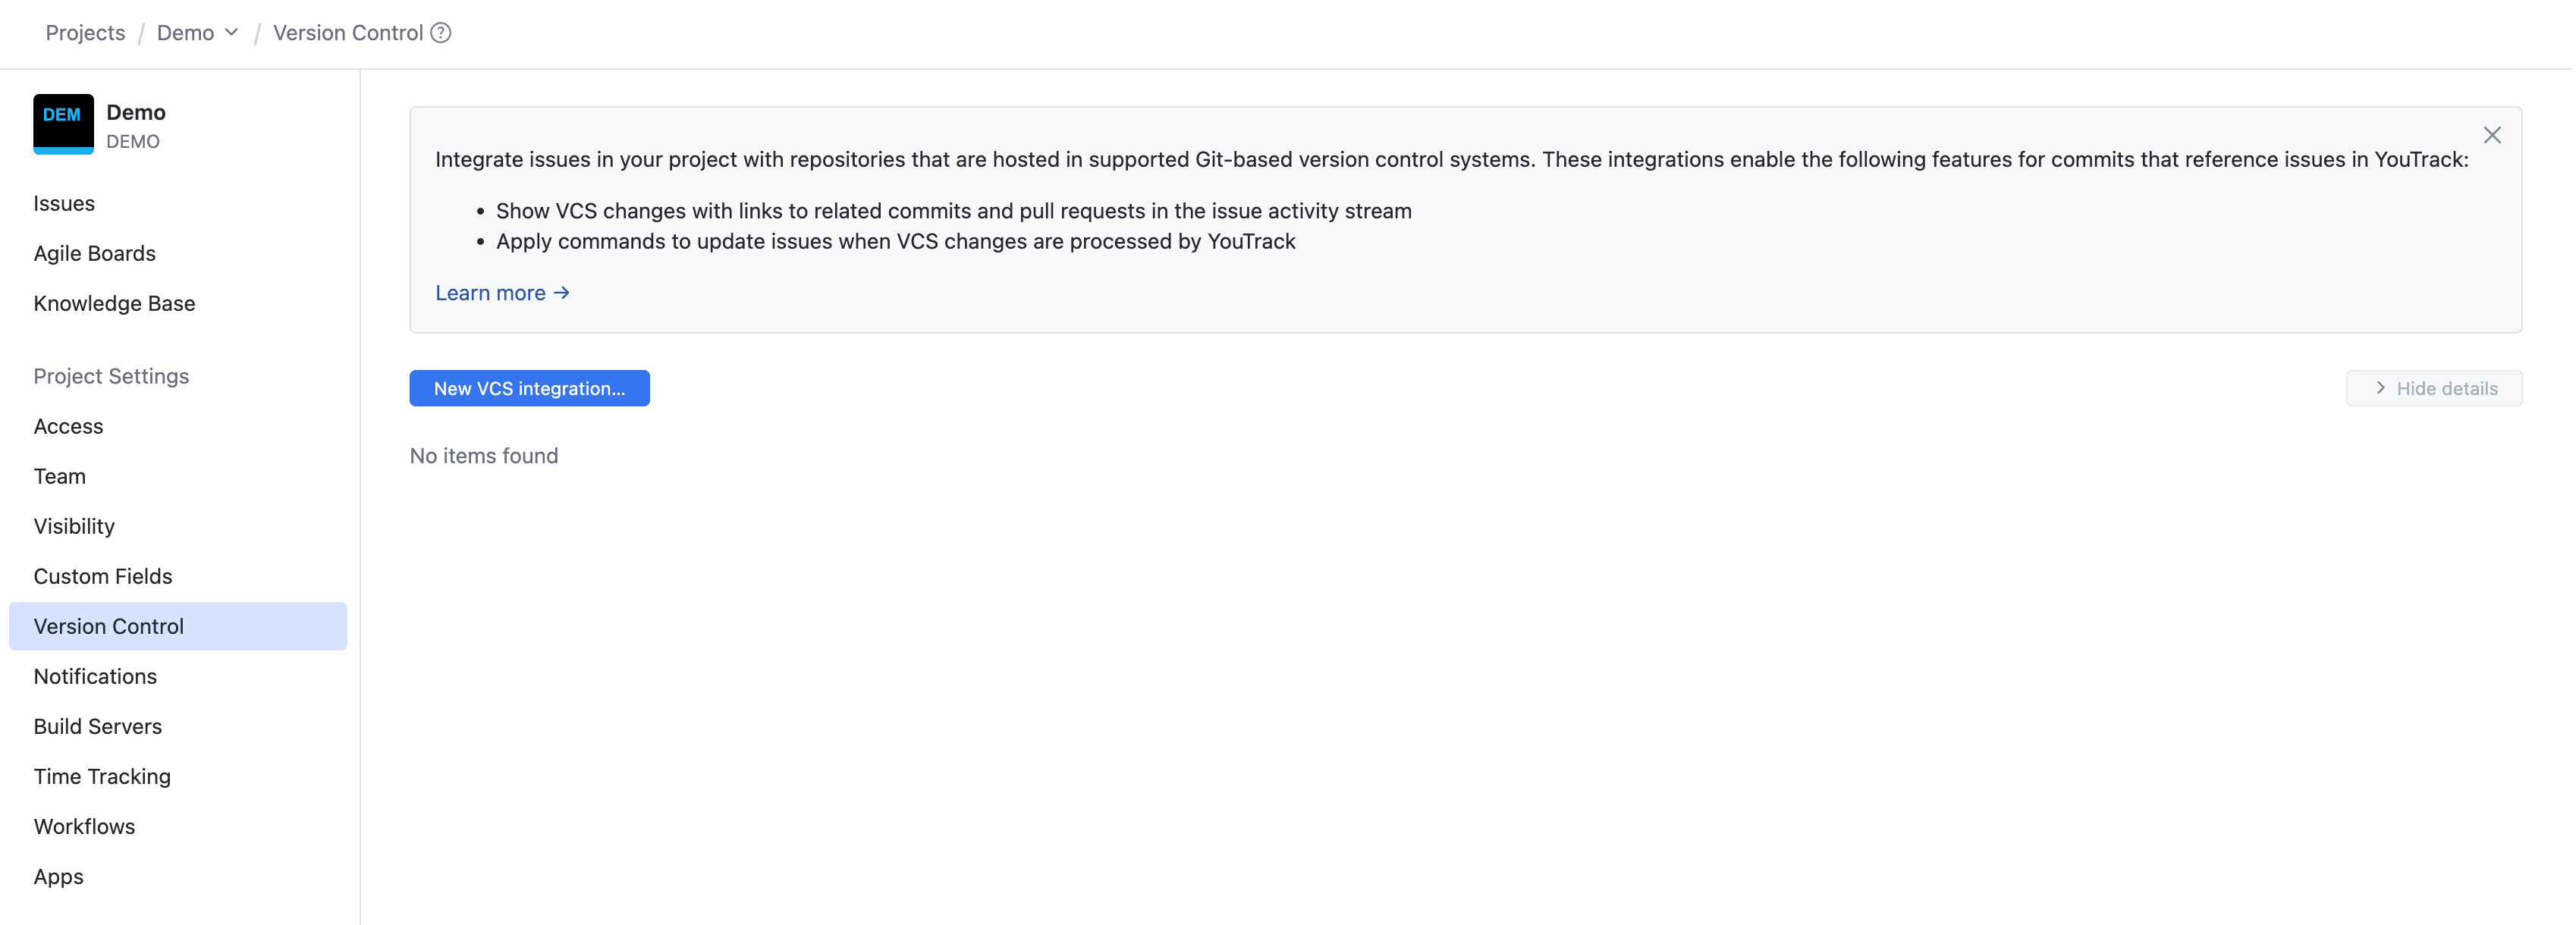Click the DEM project logo
2576x925 pixels.
(x=63, y=124)
